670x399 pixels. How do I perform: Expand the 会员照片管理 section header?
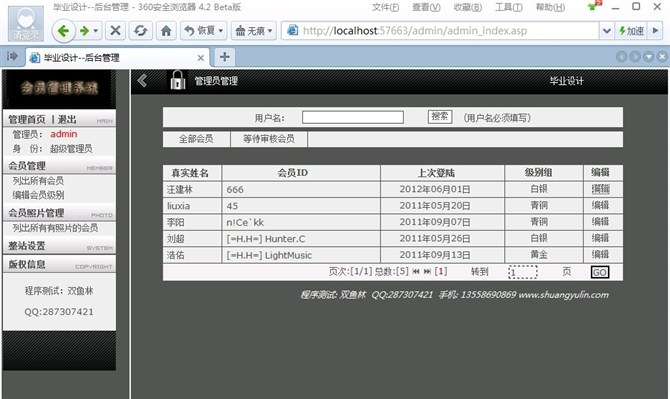pos(59,212)
